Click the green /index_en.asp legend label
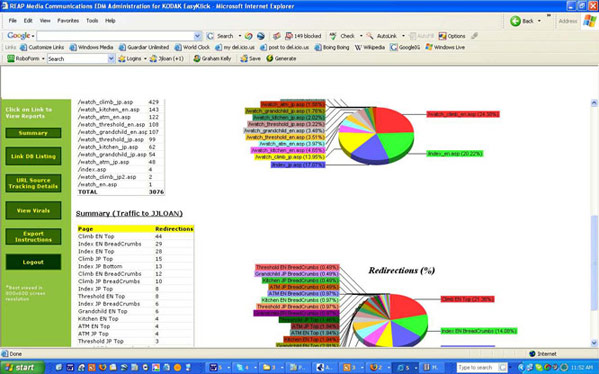 455,154
